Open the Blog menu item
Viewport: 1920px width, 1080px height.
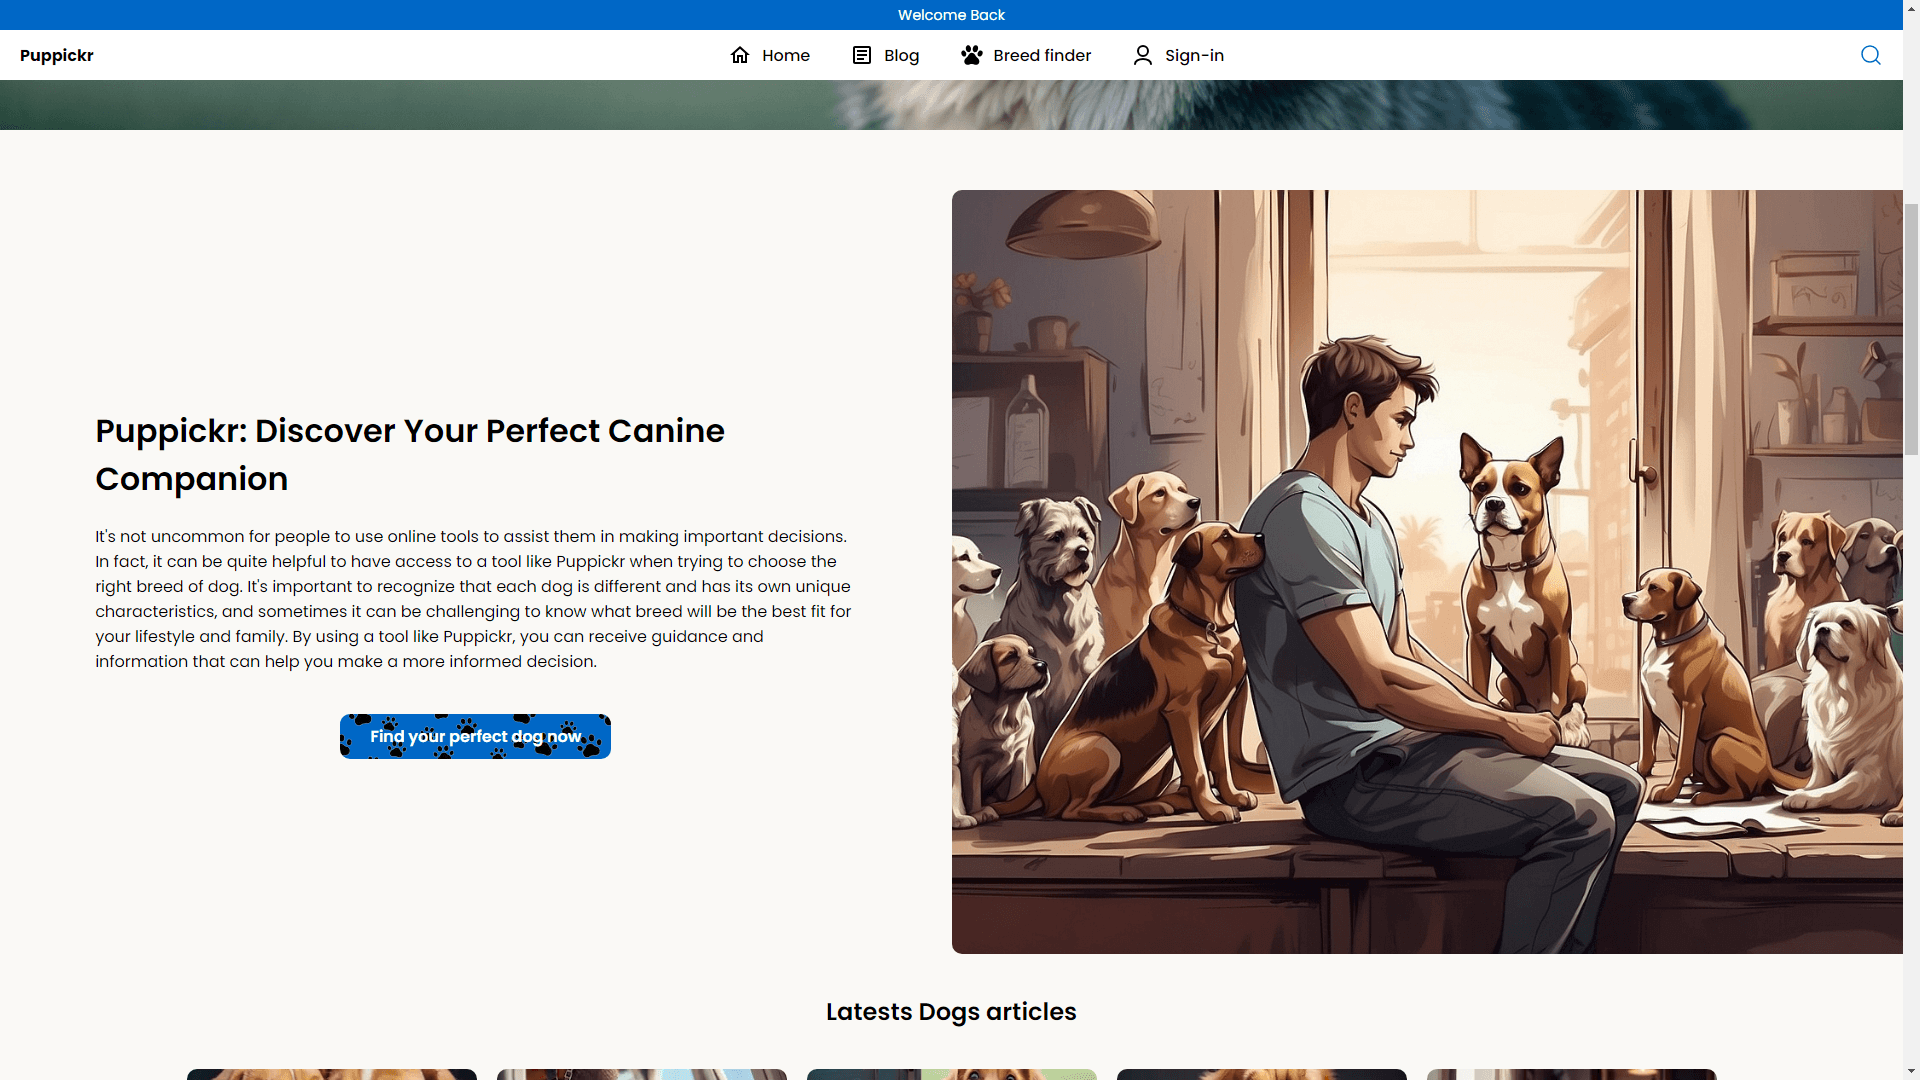[x=886, y=55]
